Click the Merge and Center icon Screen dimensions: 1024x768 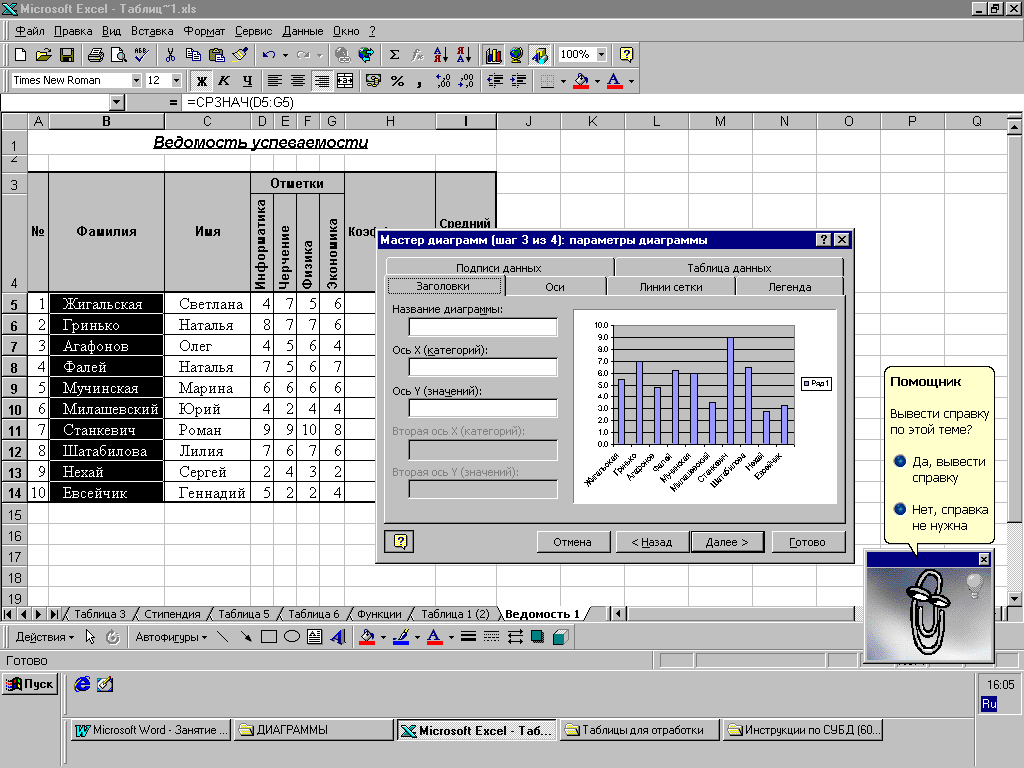pyautogui.click(x=345, y=81)
